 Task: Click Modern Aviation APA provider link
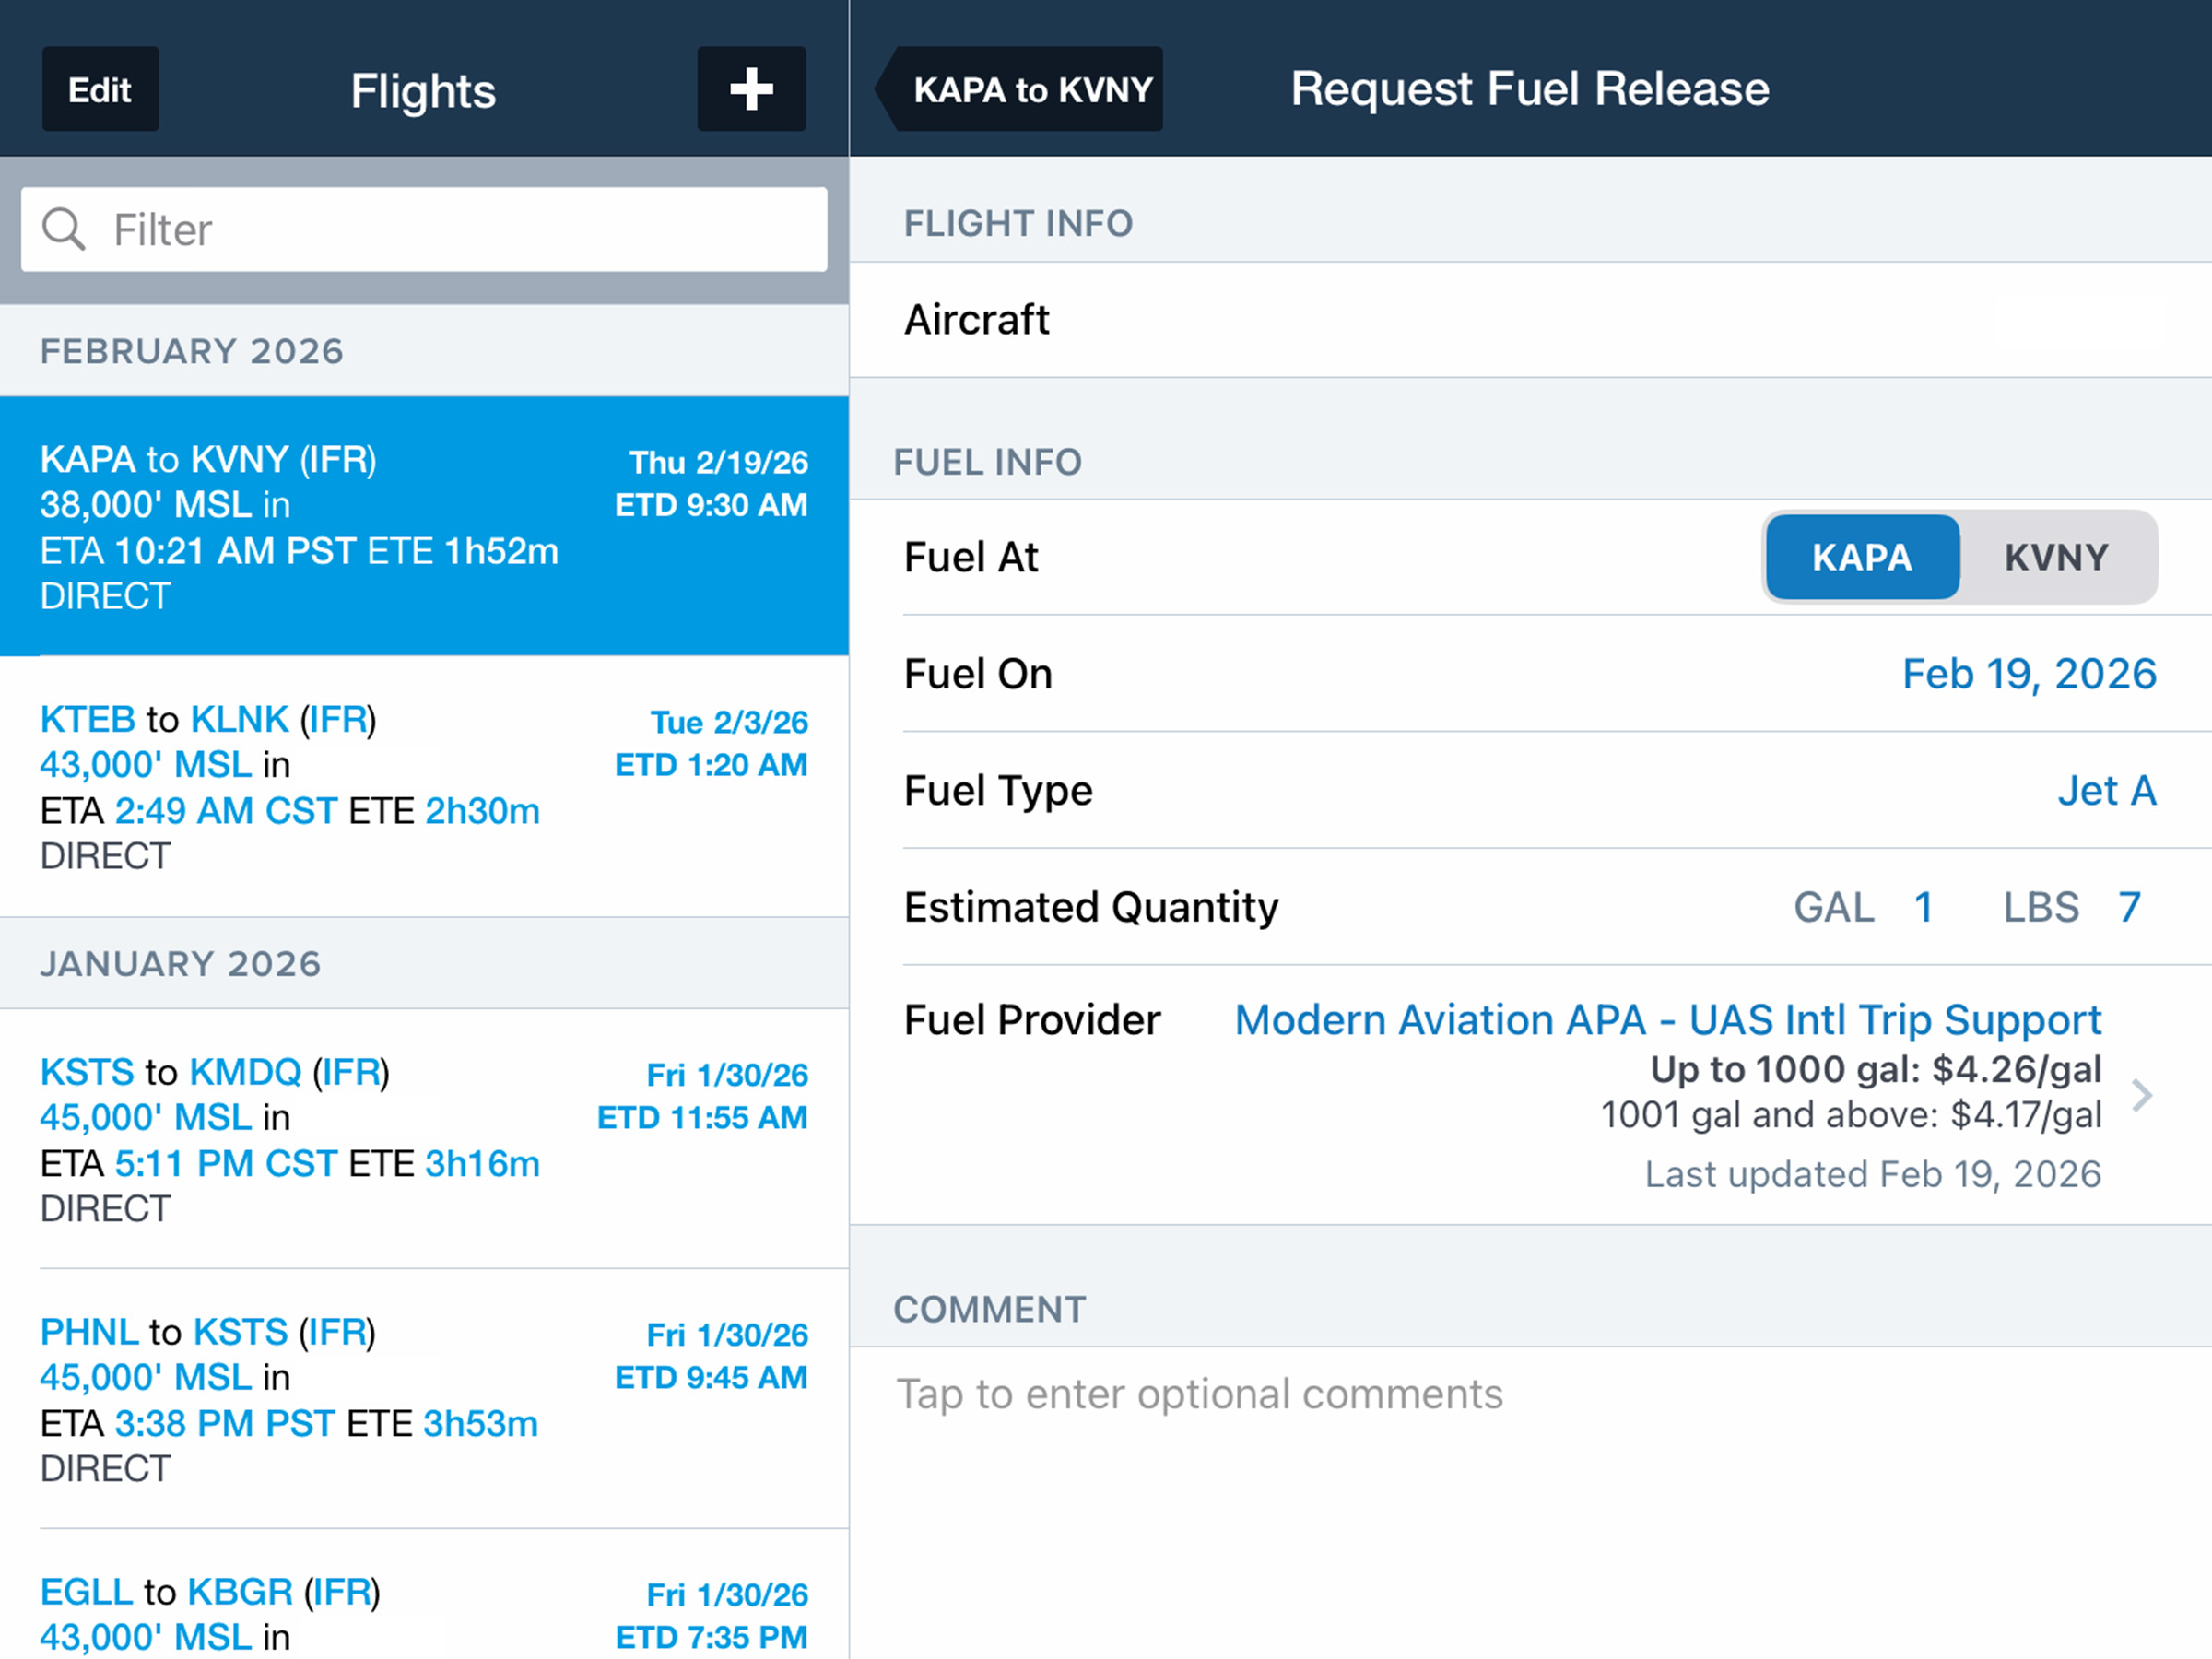[1667, 1020]
